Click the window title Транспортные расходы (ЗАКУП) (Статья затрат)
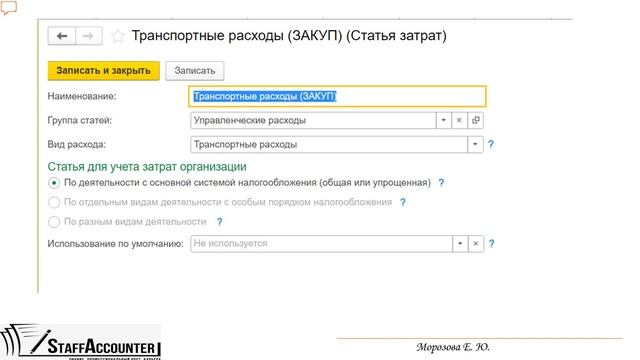Screen dimensions: 640x360 [x=289, y=36]
